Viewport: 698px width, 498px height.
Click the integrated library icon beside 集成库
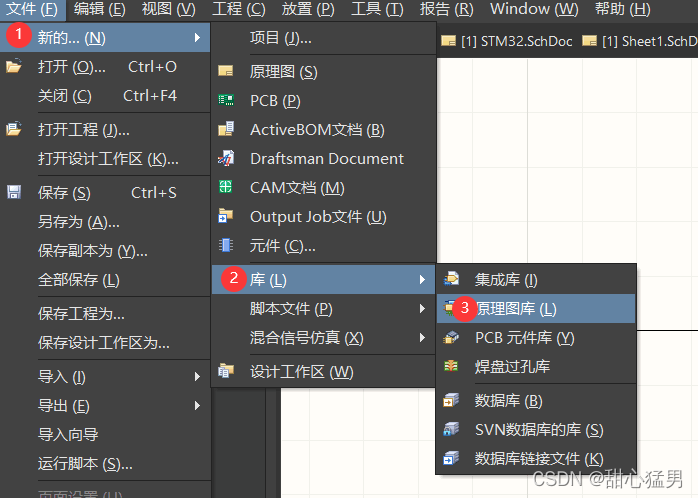(x=451, y=279)
